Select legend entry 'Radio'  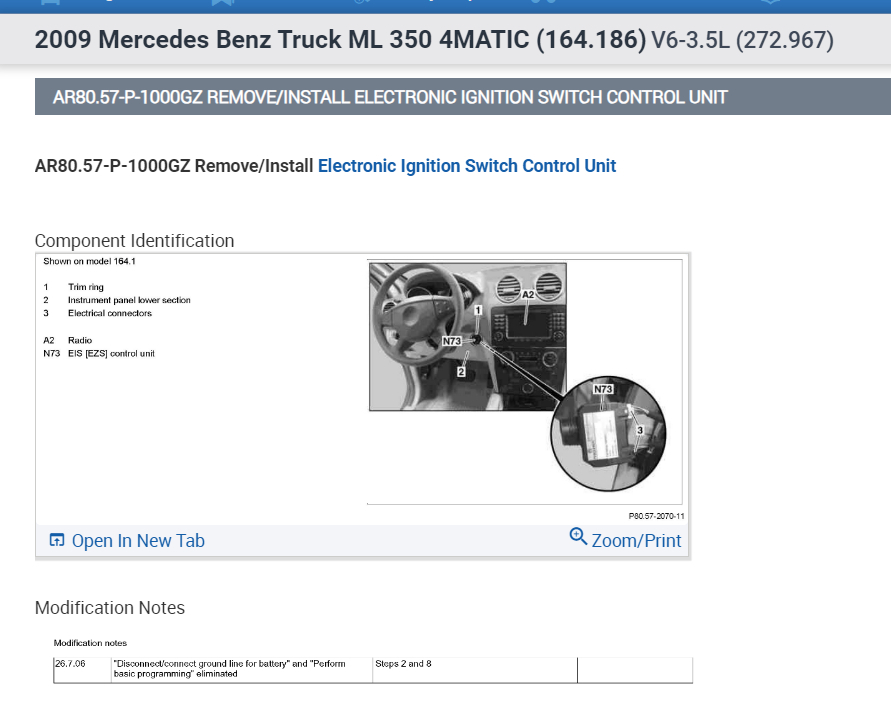80,340
